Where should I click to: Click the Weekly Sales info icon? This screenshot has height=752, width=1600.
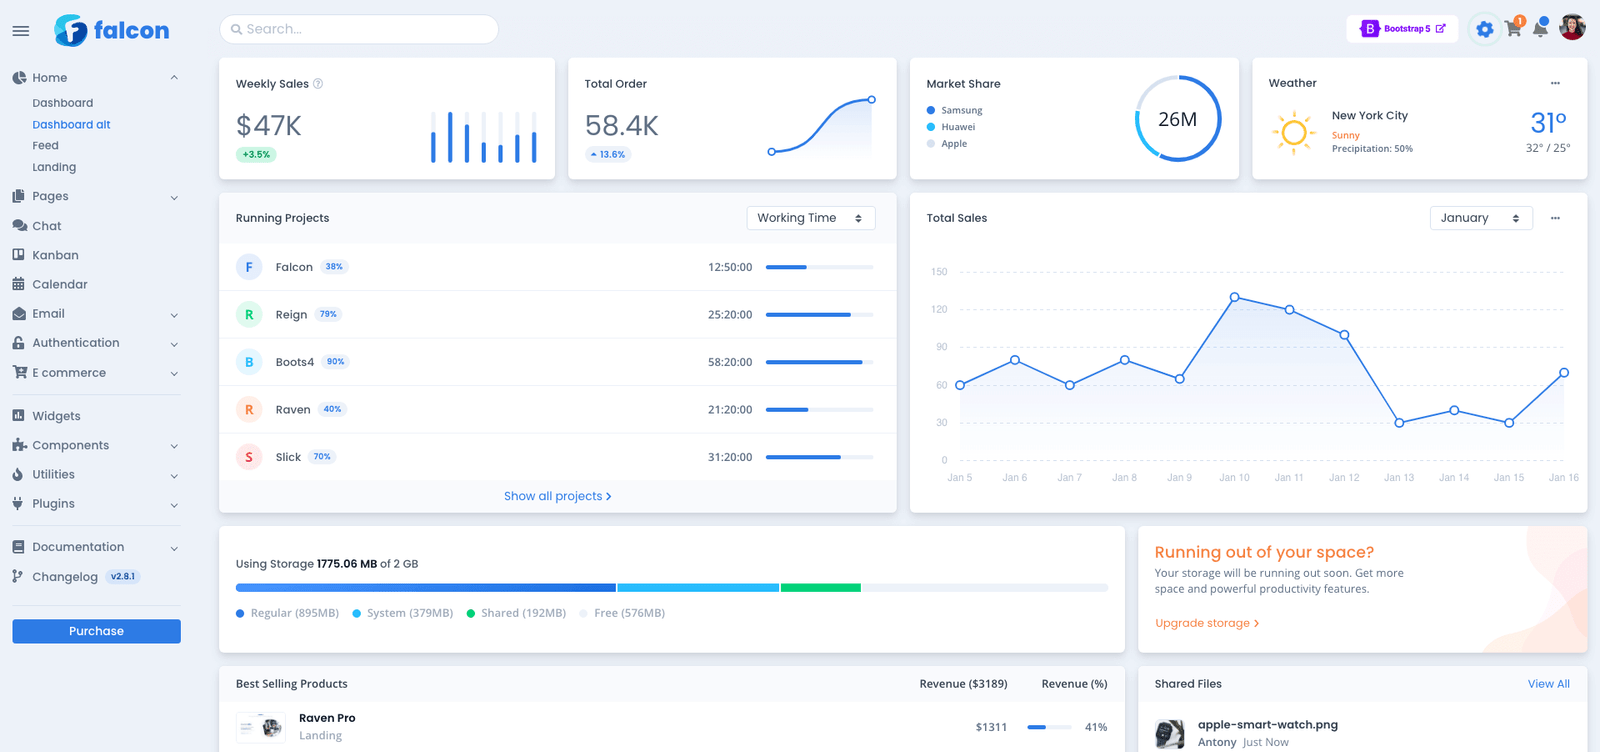(318, 84)
